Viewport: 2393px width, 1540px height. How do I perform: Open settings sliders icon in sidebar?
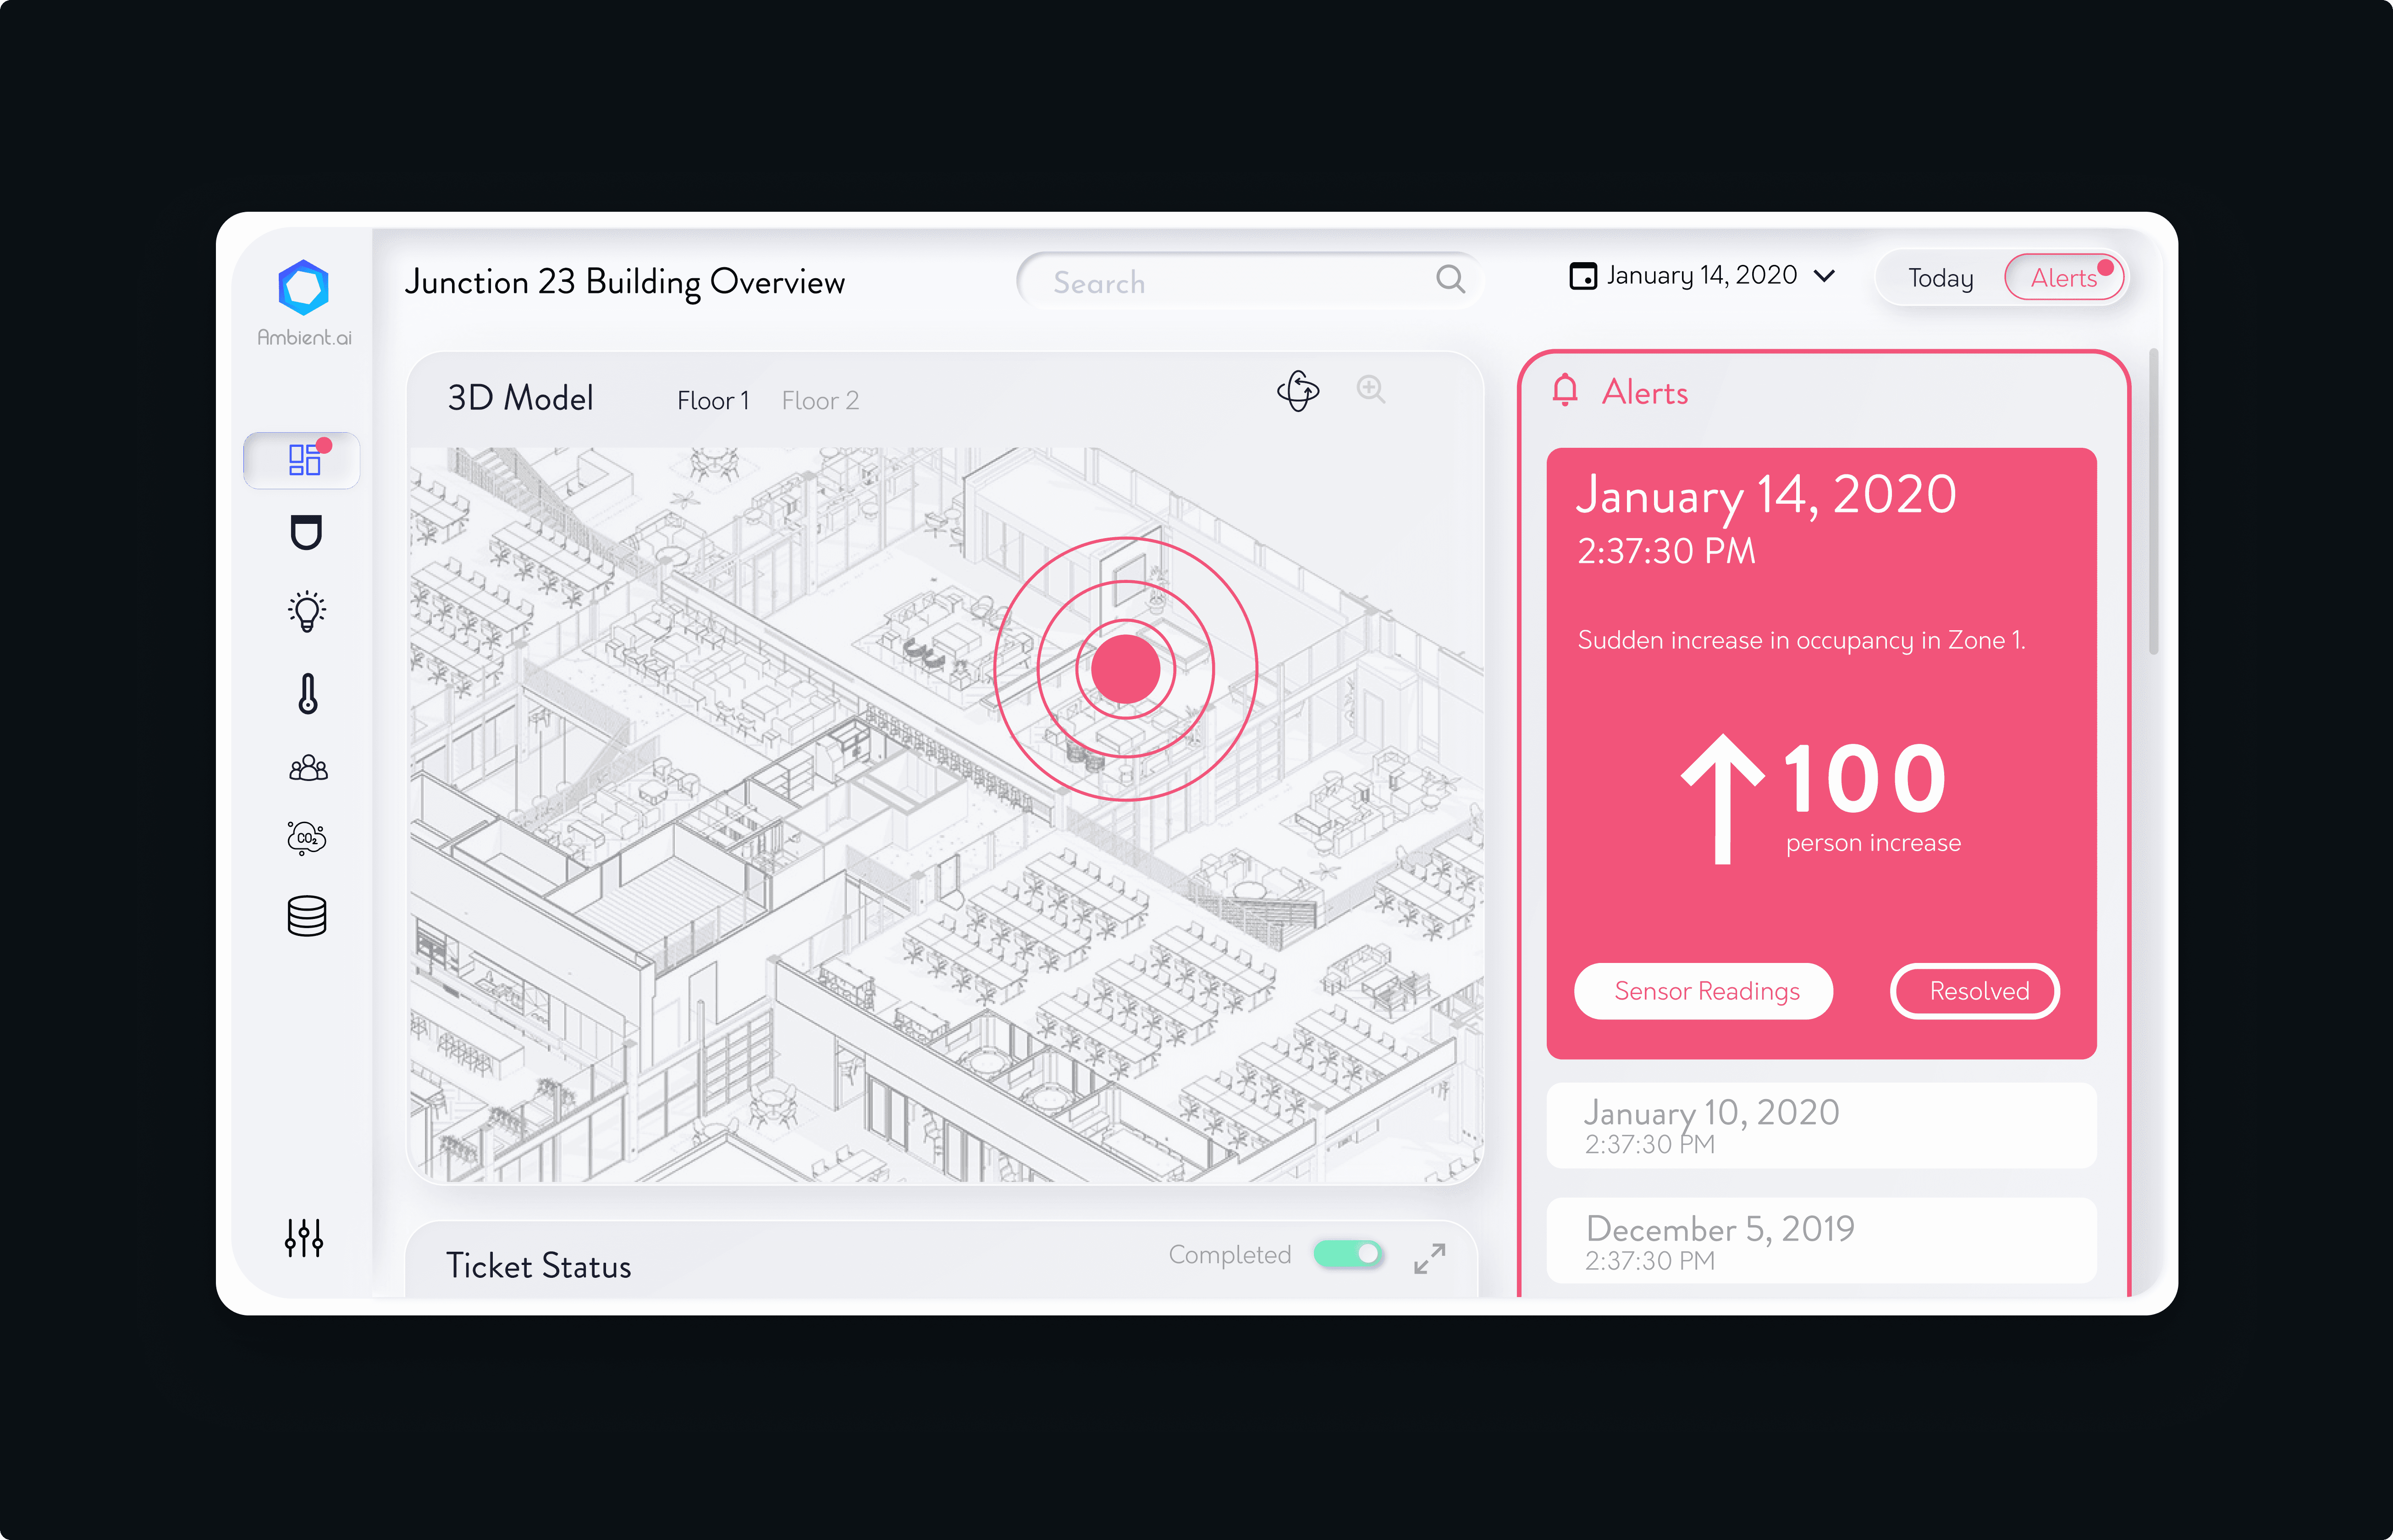point(304,1238)
